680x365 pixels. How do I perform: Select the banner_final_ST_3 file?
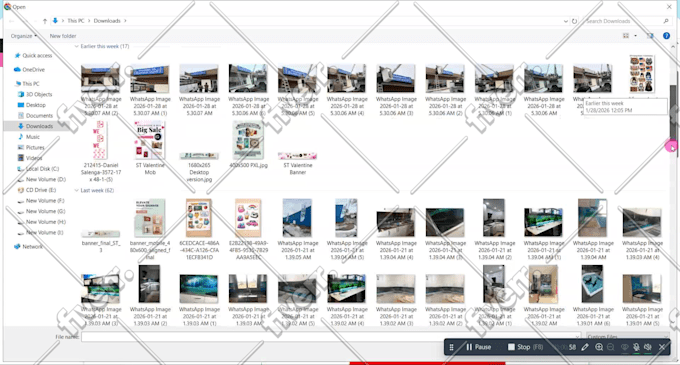(101, 242)
